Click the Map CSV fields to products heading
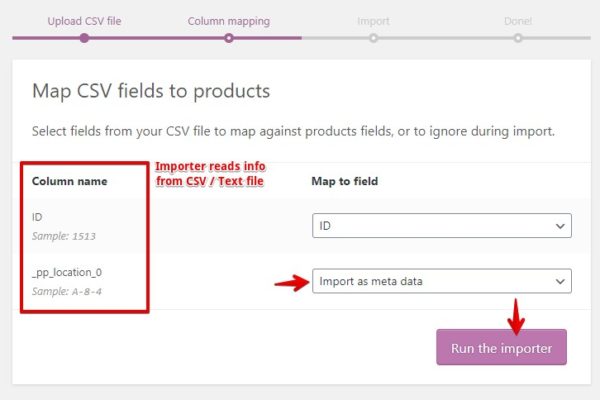 (151, 91)
